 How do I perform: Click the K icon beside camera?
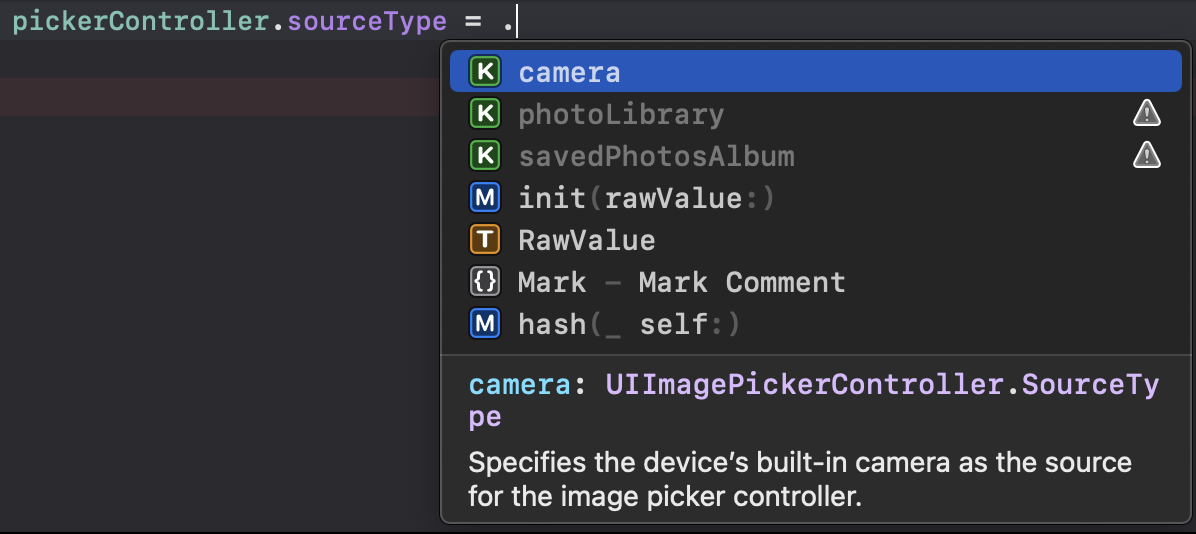click(485, 72)
